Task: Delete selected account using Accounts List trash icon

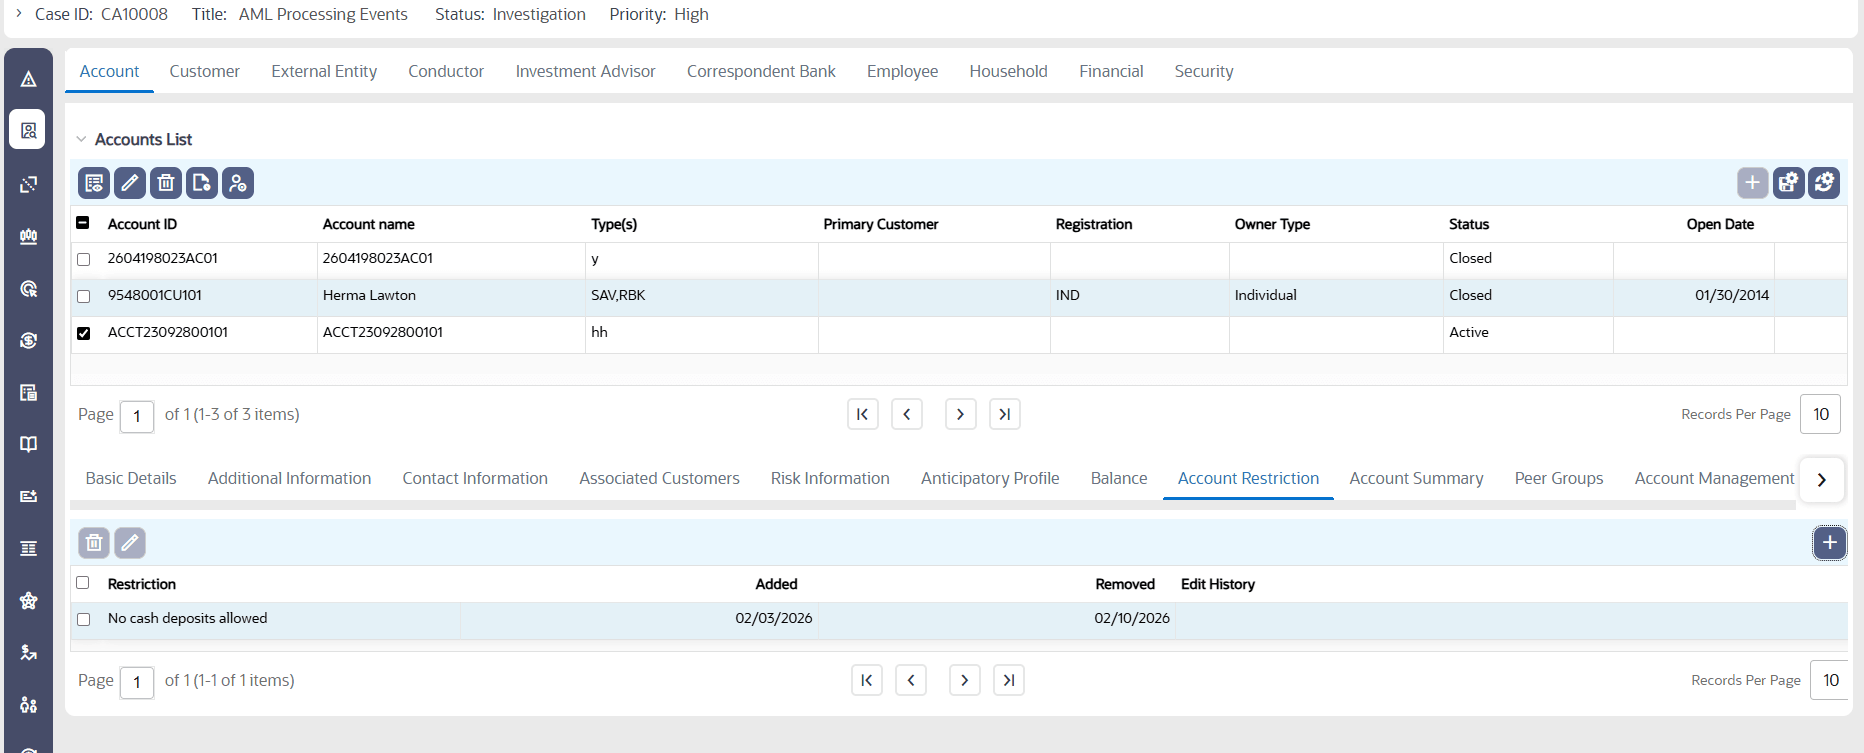Action: (166, 183)
